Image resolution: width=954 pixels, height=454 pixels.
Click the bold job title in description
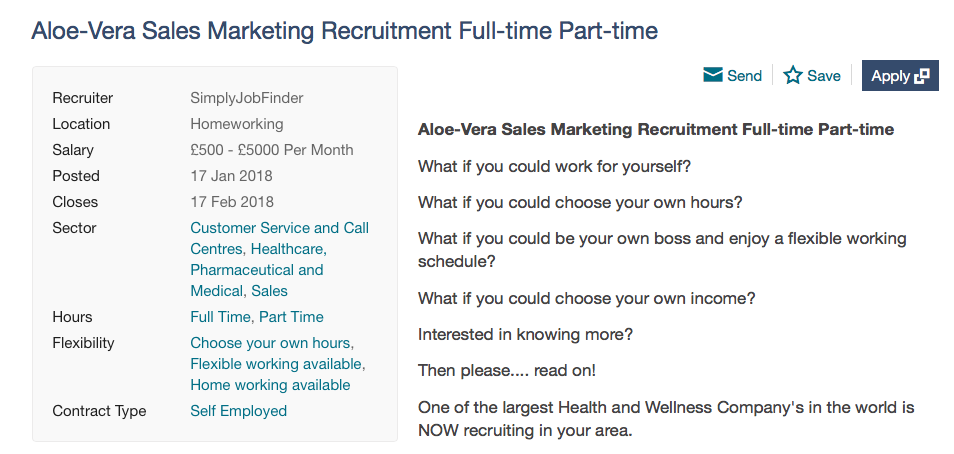pyautogui.click(x=655, y=129)
